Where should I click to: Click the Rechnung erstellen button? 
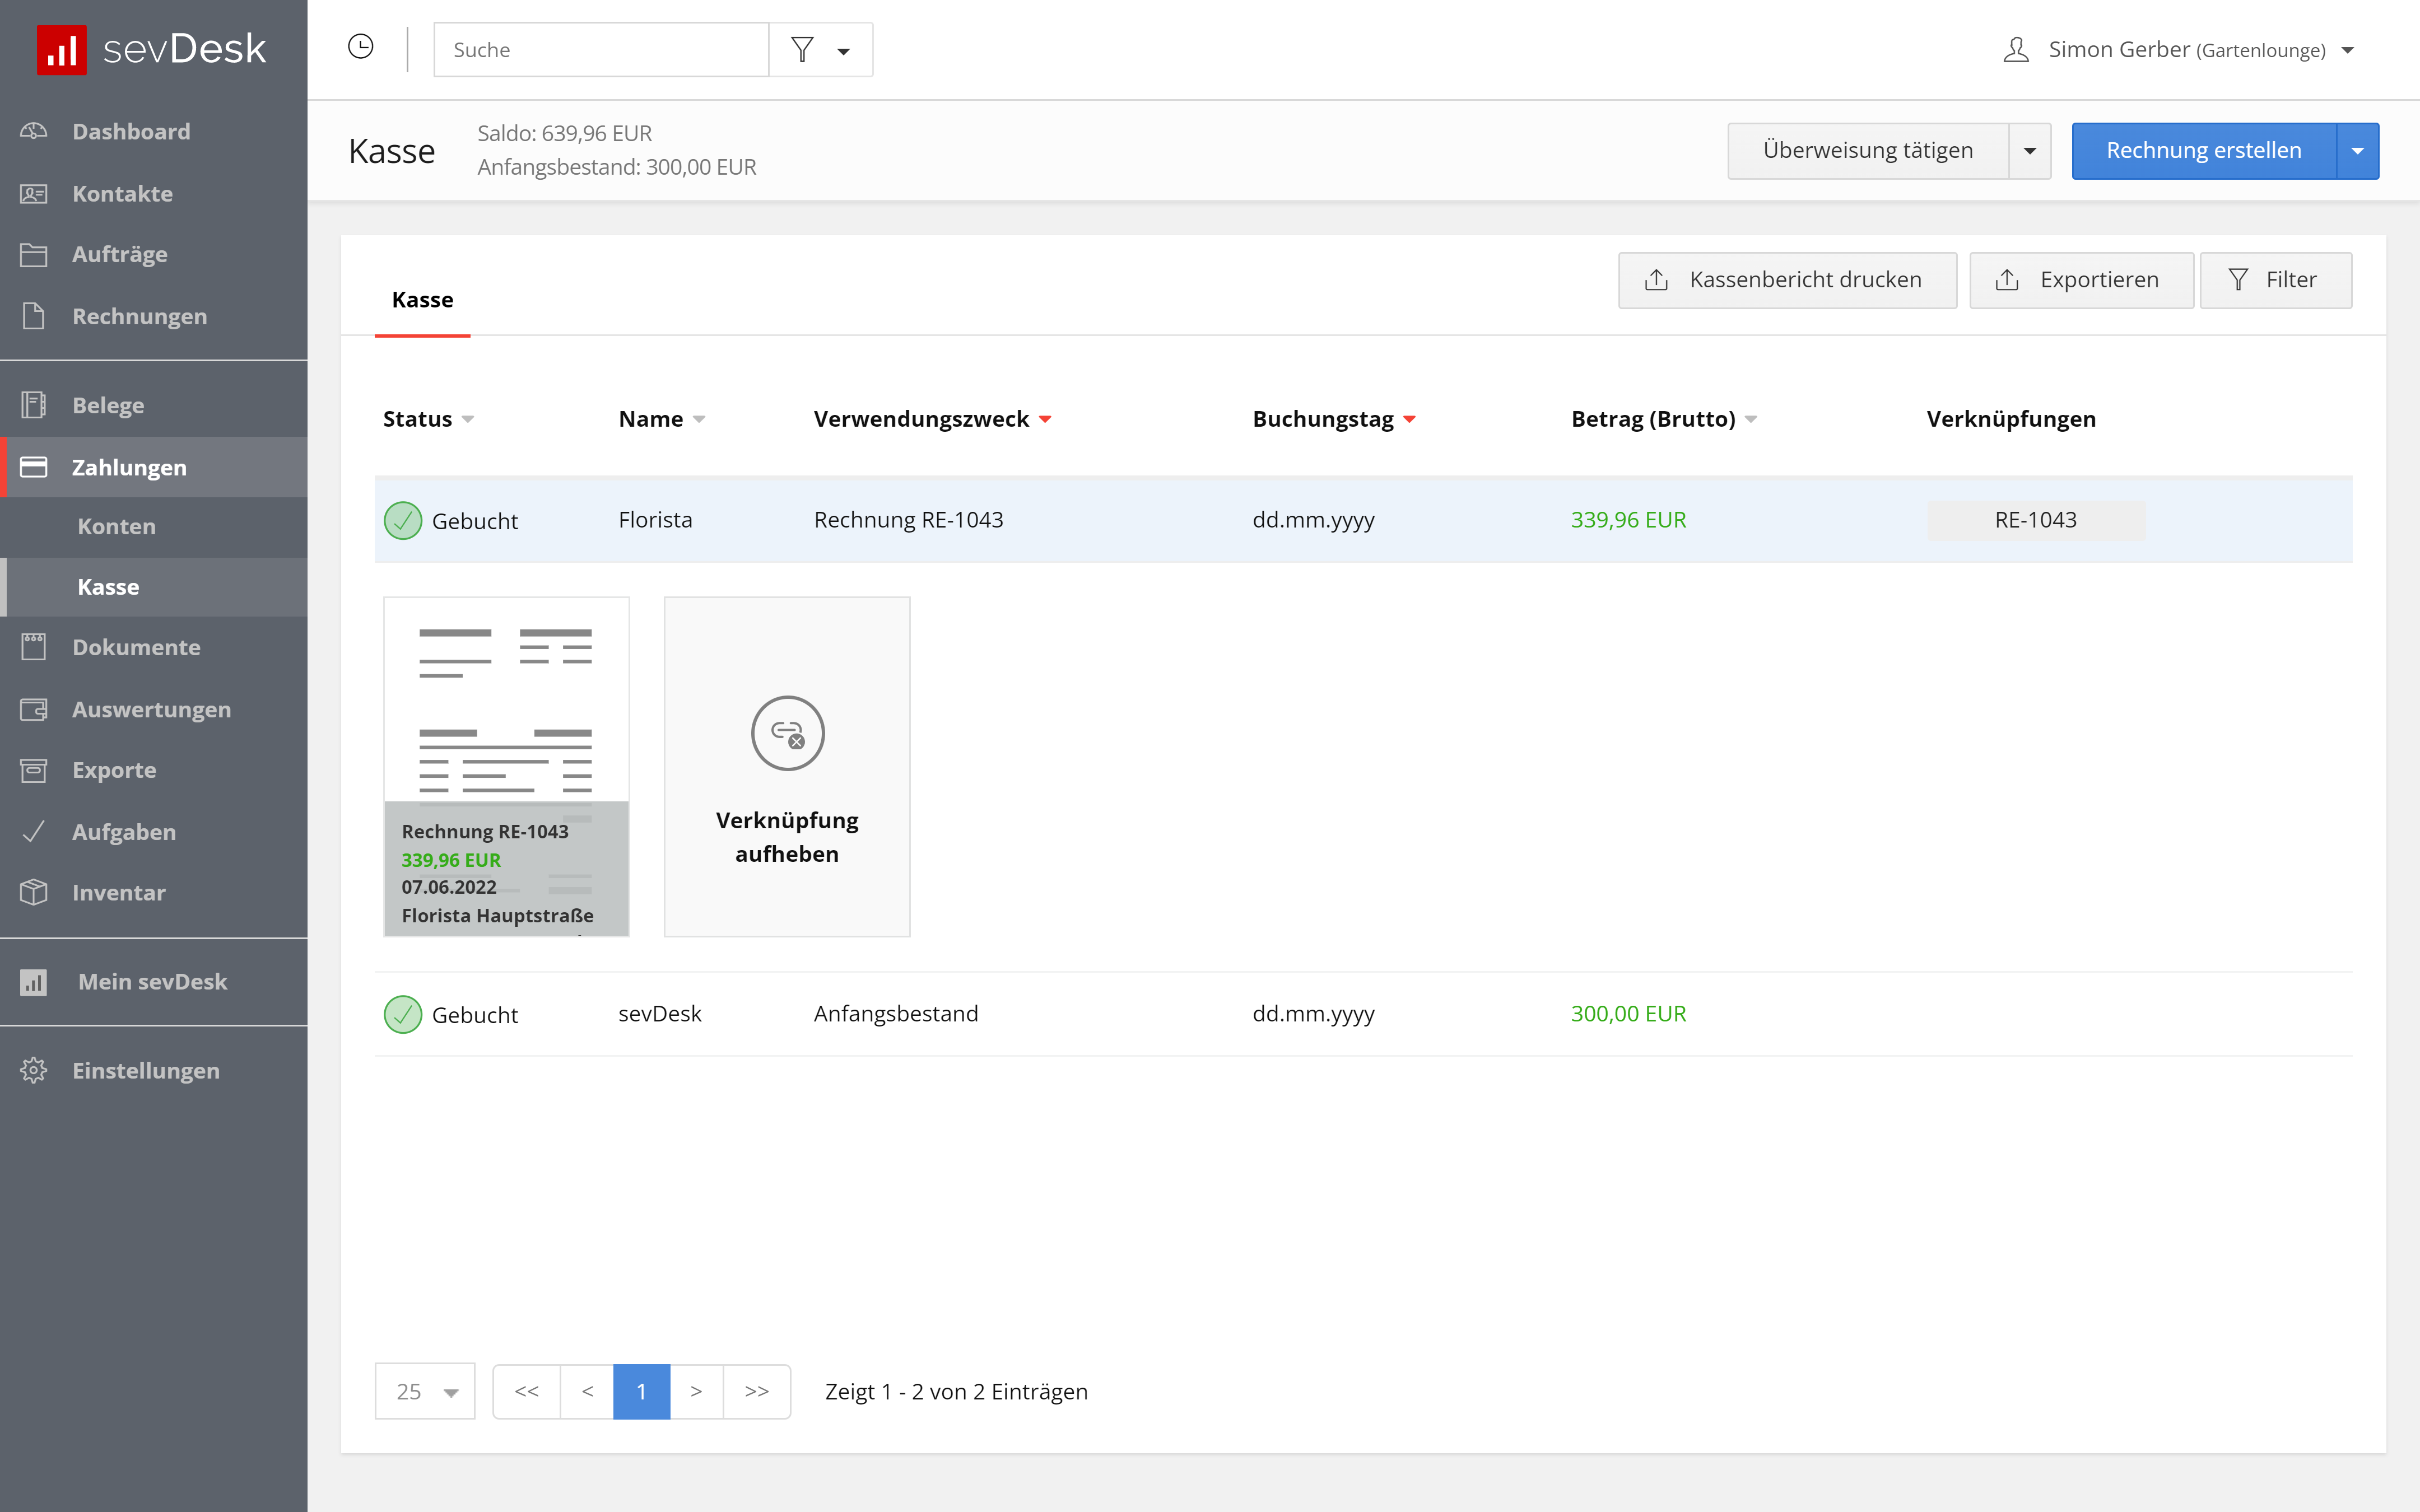(x=2204, y=151)
